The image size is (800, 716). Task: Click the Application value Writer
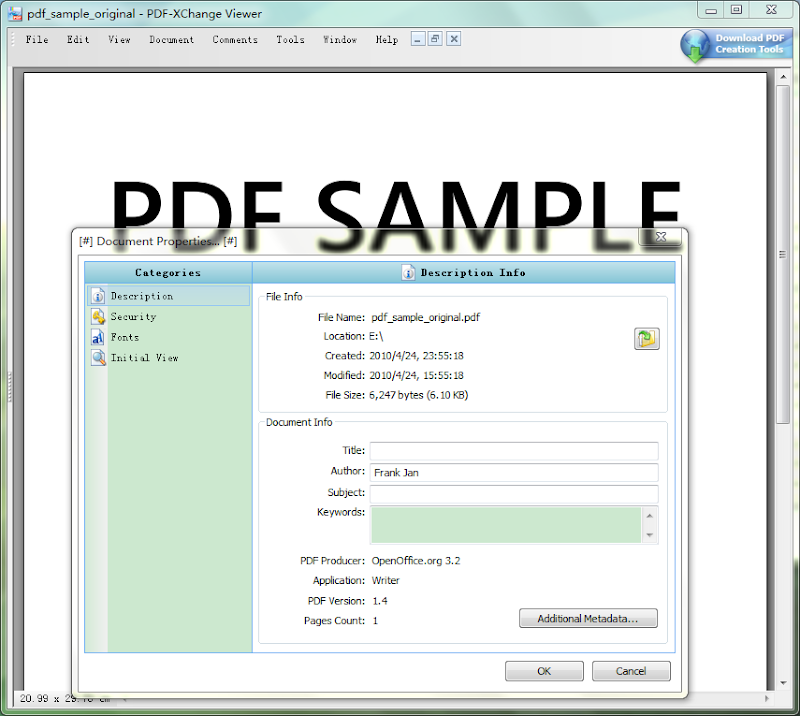point(386,581)
